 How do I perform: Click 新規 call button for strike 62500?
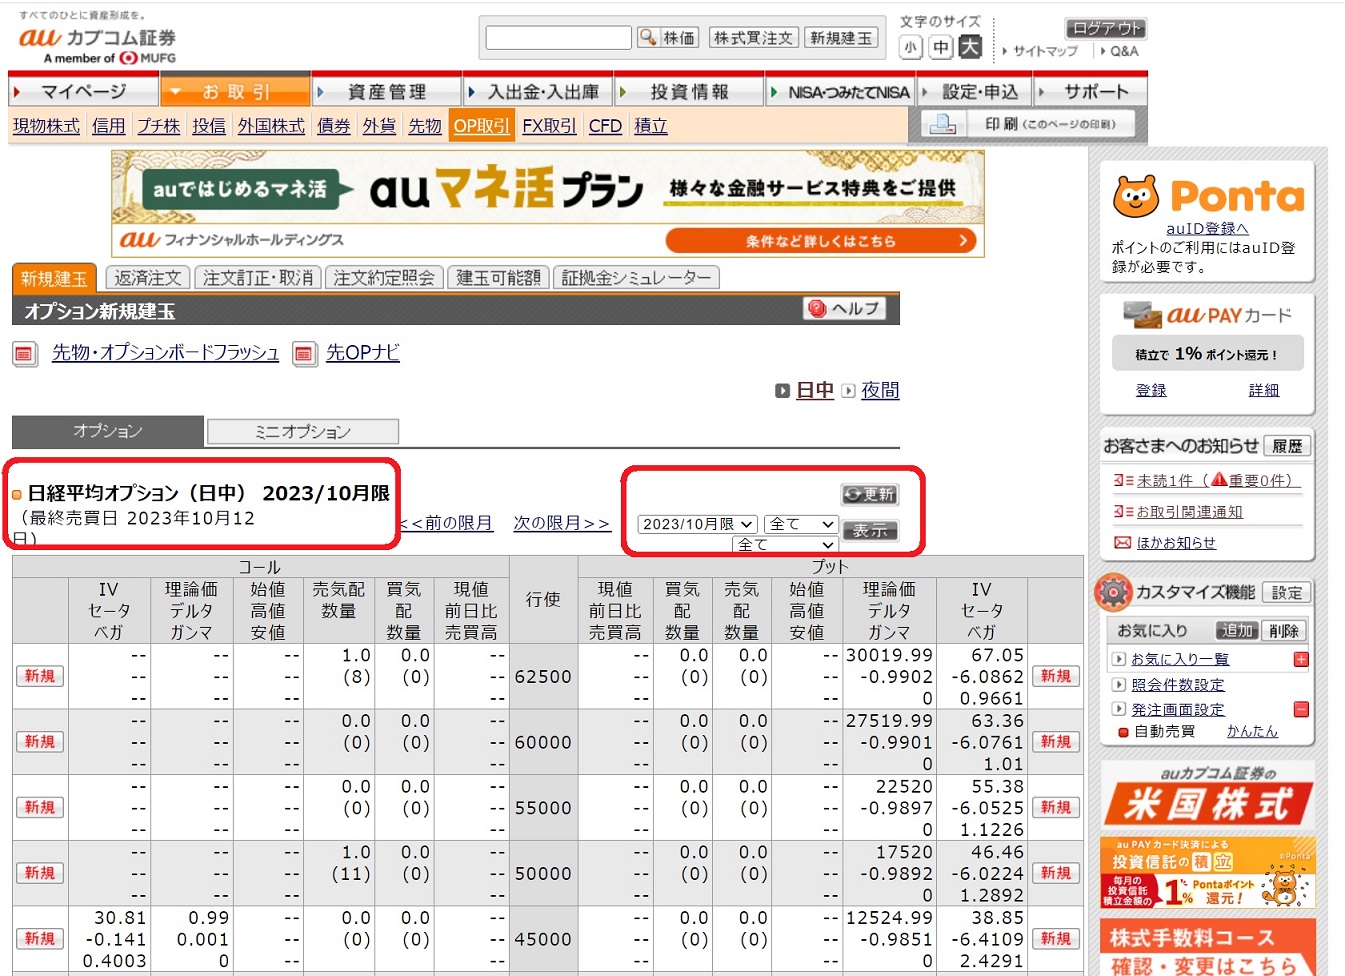[x=40, y=676]
